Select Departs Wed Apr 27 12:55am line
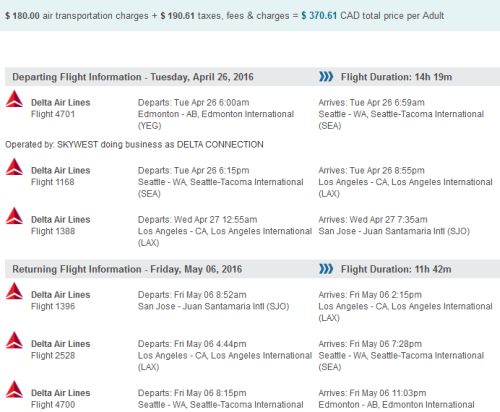The image size is (500, 412). [x=197, y=220]
